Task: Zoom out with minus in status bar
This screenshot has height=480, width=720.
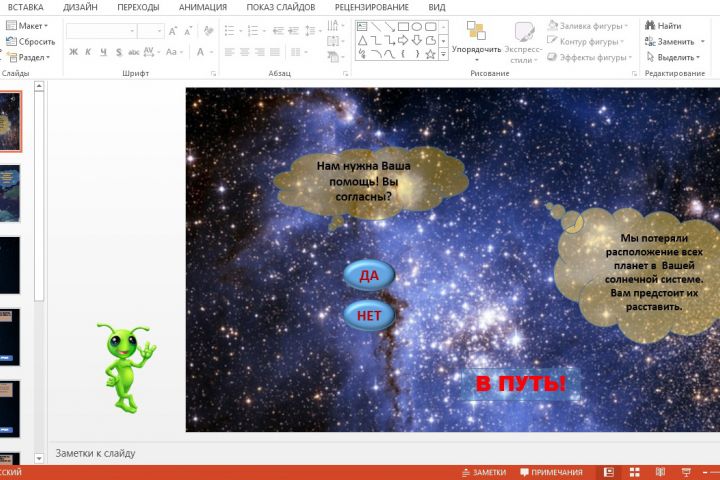Action: (x=705, y=472)
